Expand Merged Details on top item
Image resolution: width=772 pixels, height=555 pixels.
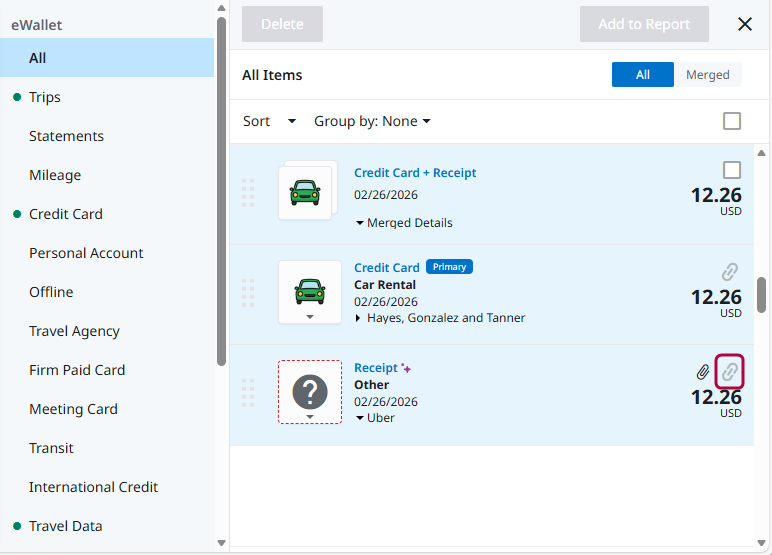click(404, 223)
